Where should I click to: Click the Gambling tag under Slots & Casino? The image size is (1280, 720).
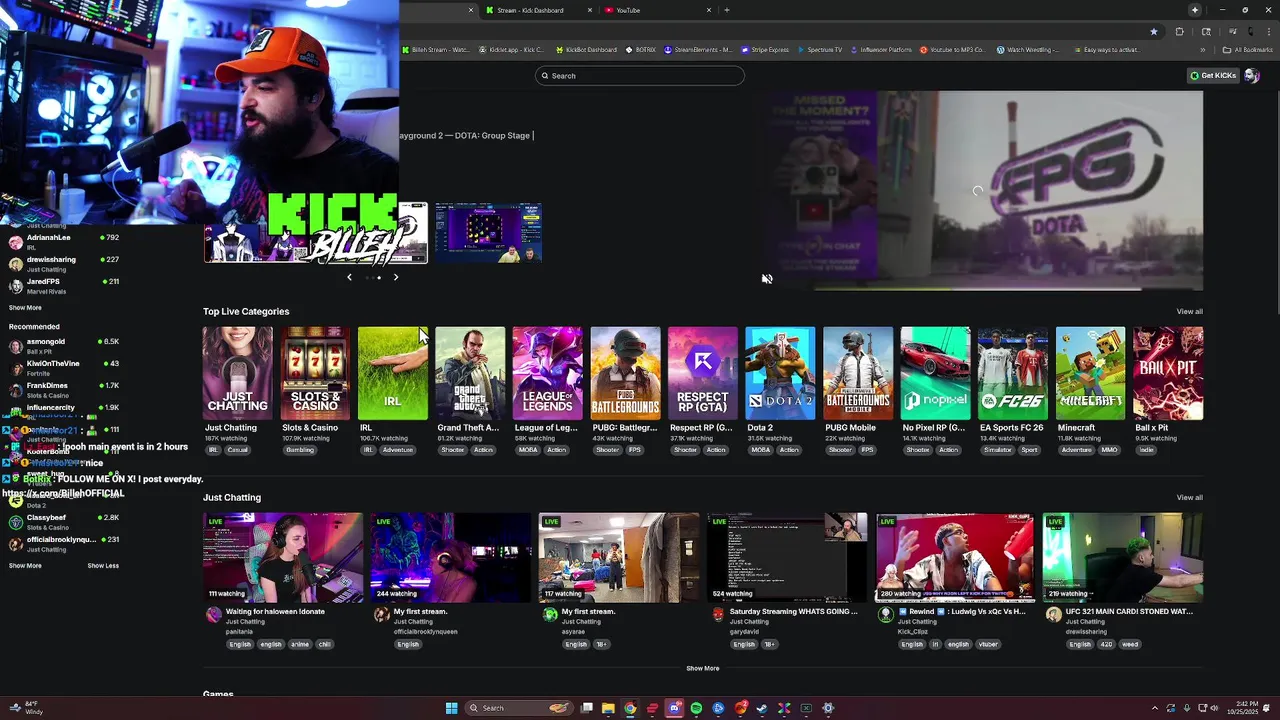coord(300,450)
